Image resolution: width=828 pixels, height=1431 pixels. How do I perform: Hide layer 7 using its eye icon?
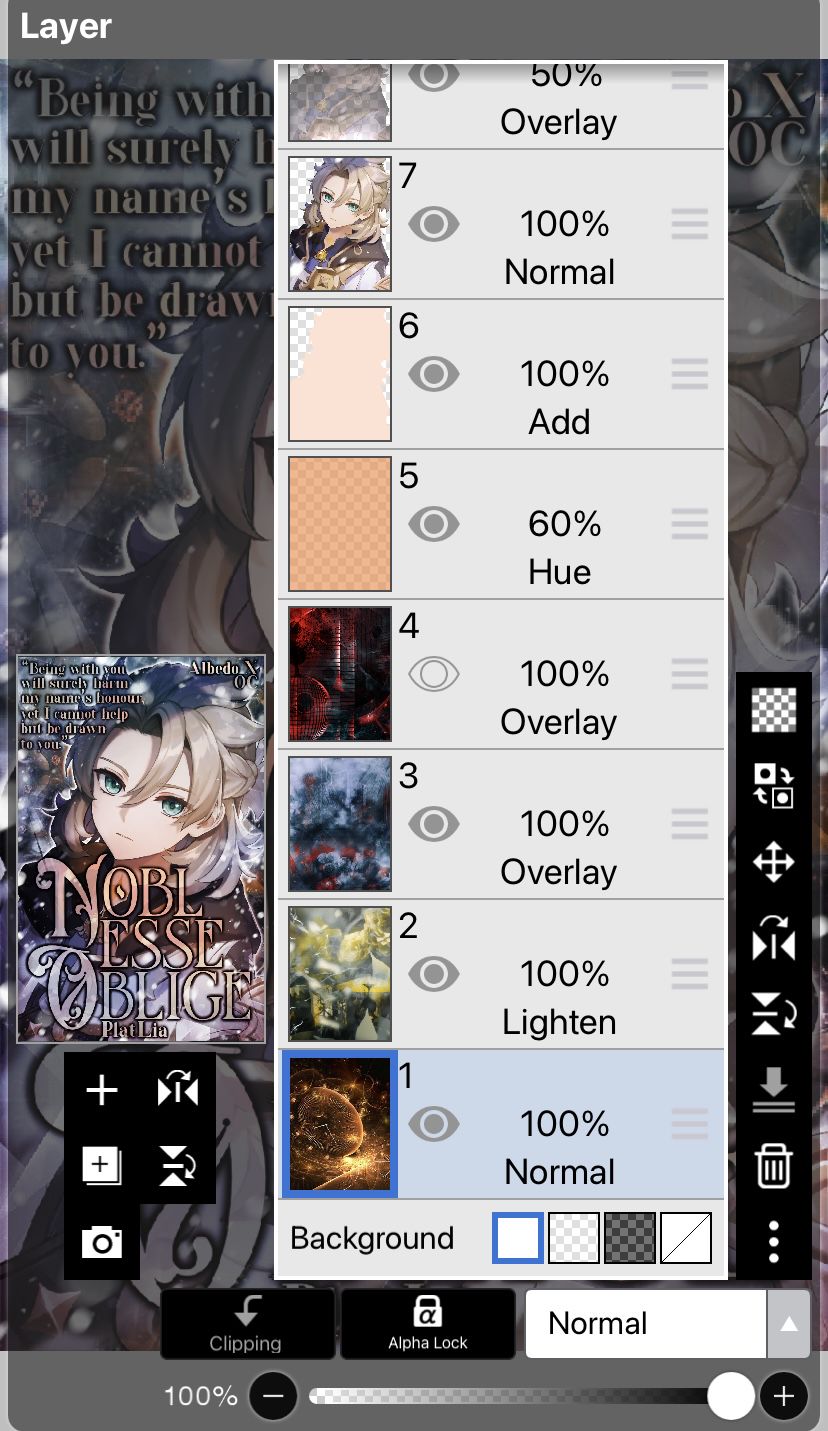pos(434,225)
